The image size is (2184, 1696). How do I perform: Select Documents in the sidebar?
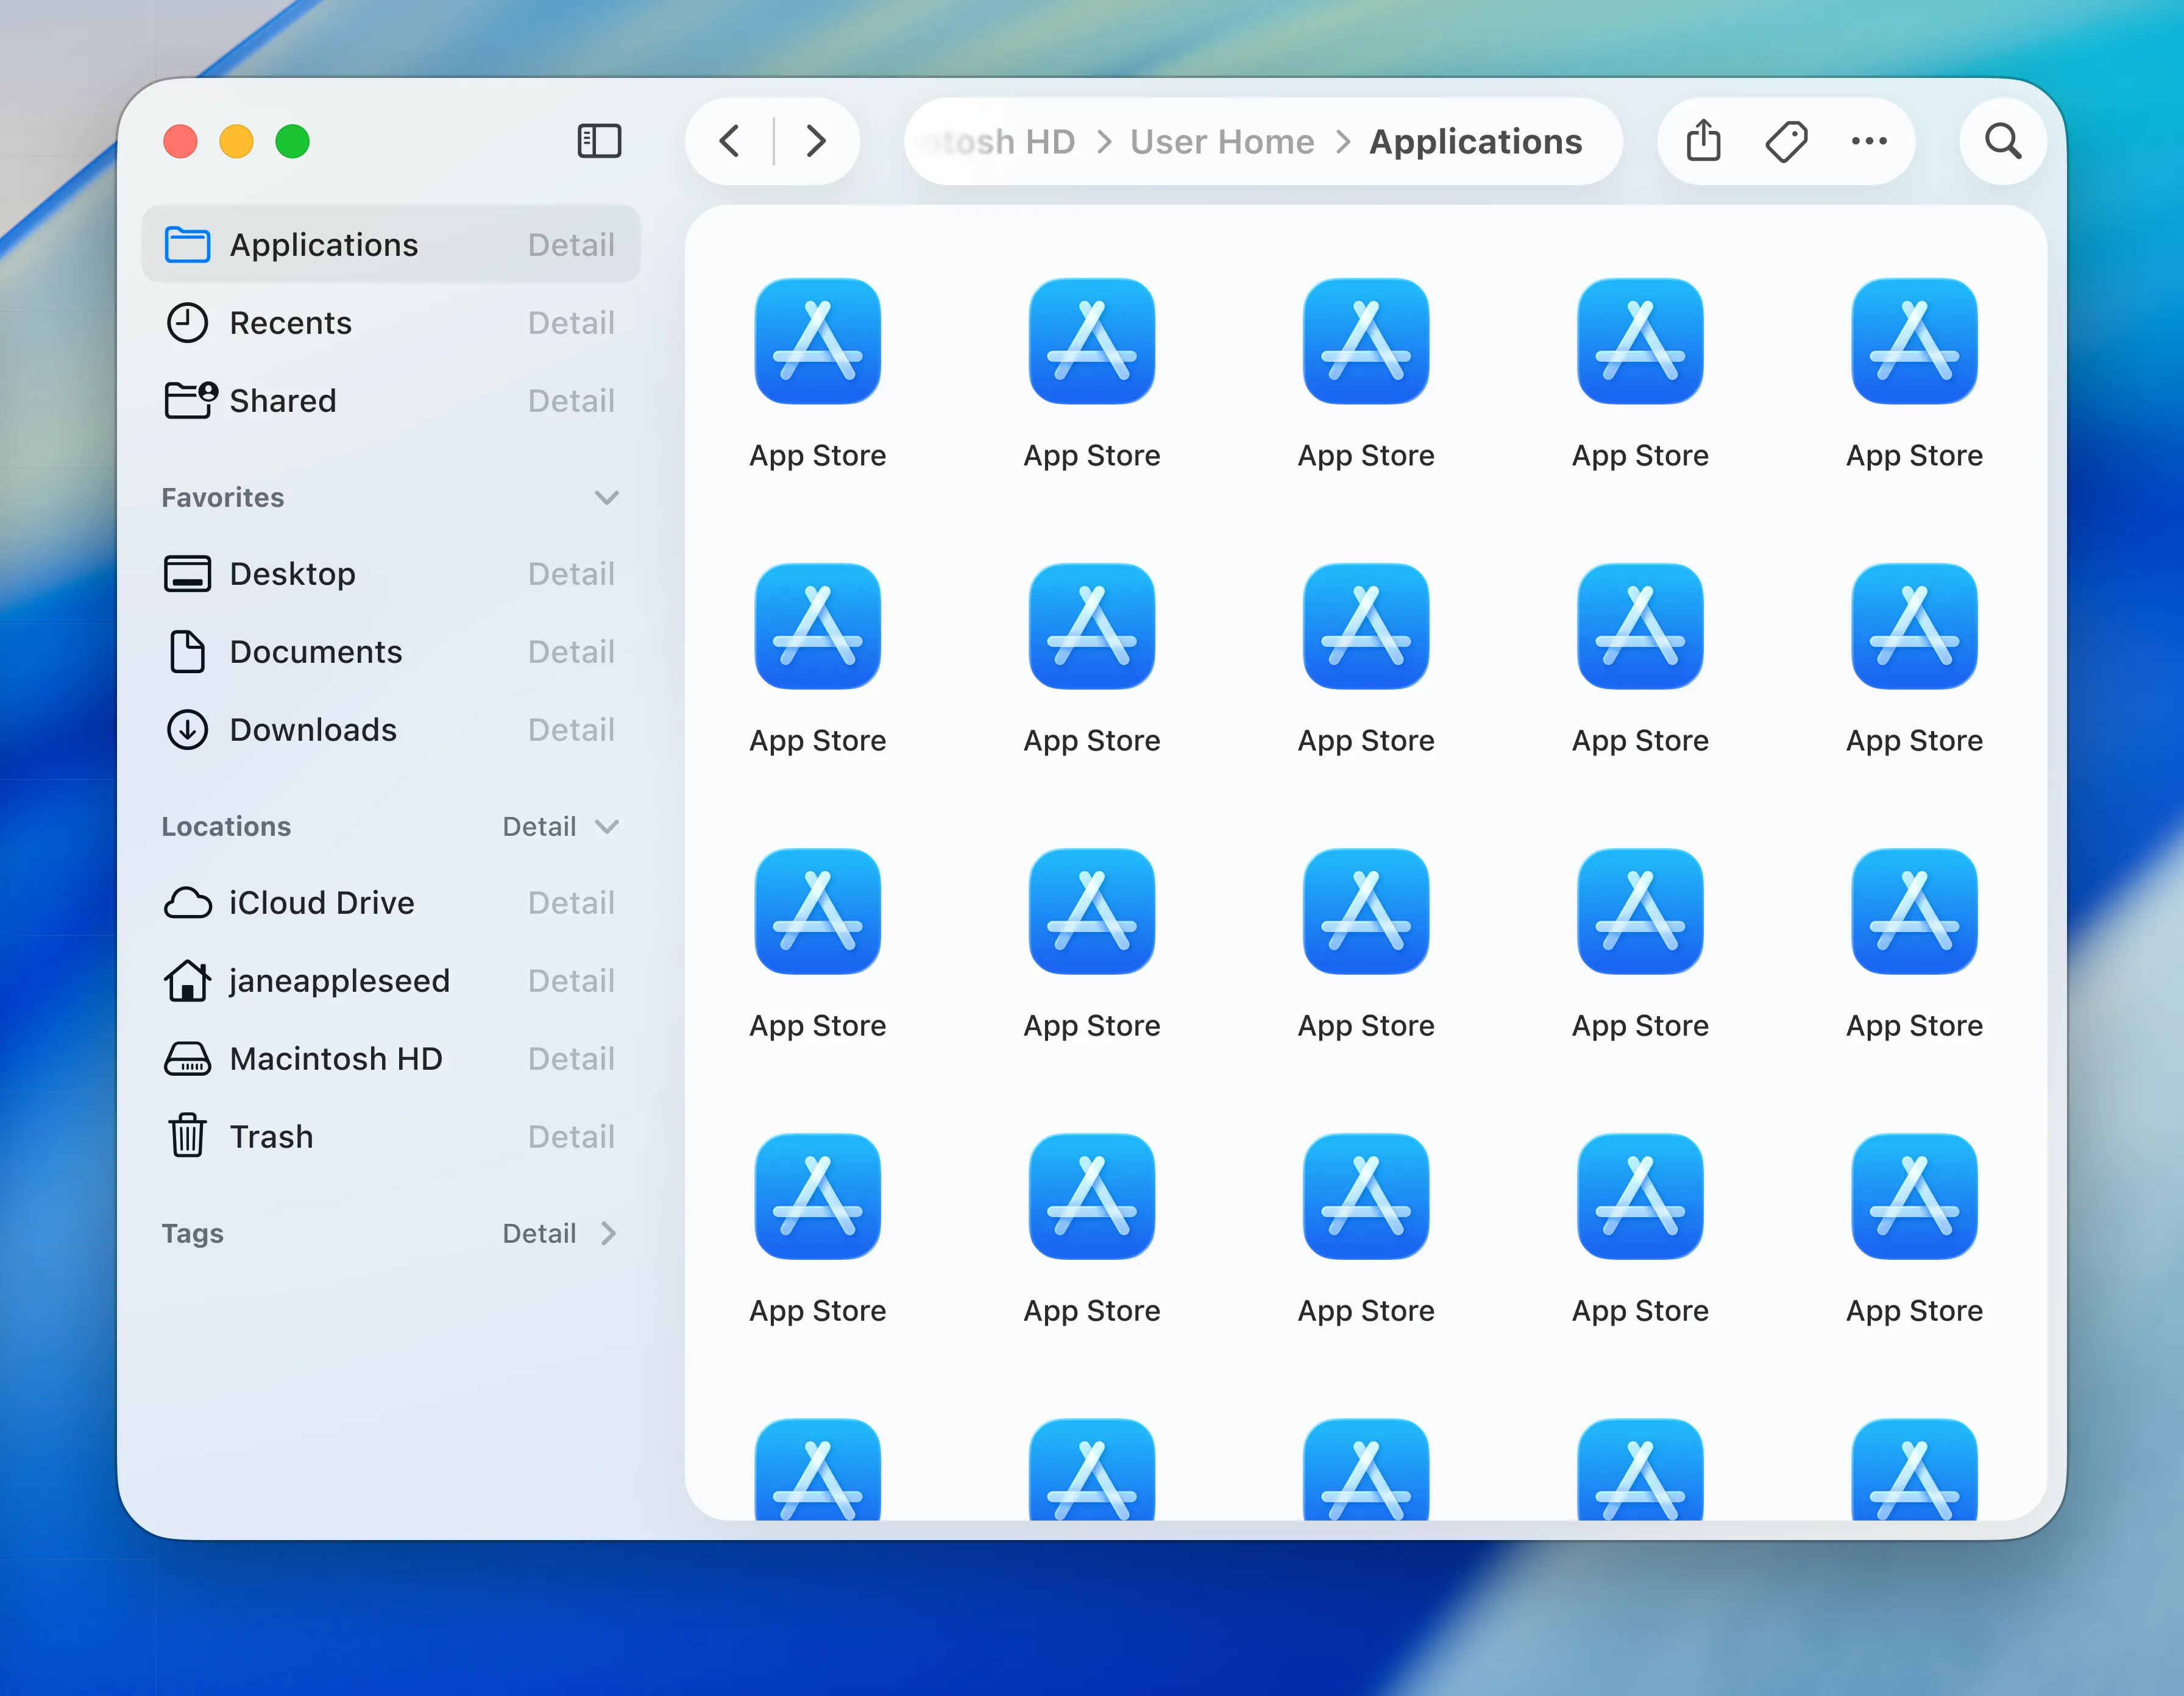315,651
